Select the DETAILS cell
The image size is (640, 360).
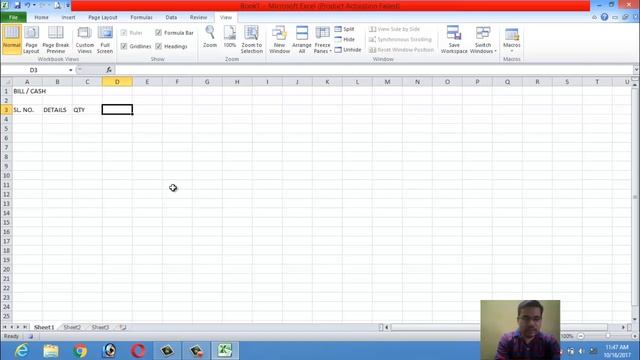tap(57, 110)
